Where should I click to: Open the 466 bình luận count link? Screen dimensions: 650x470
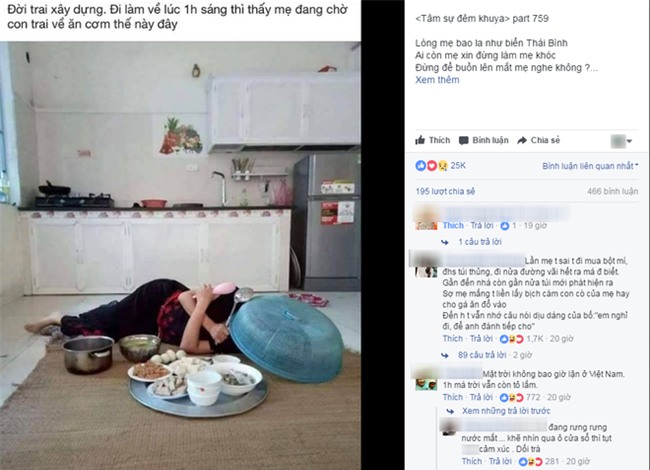(x=612, y=191)
